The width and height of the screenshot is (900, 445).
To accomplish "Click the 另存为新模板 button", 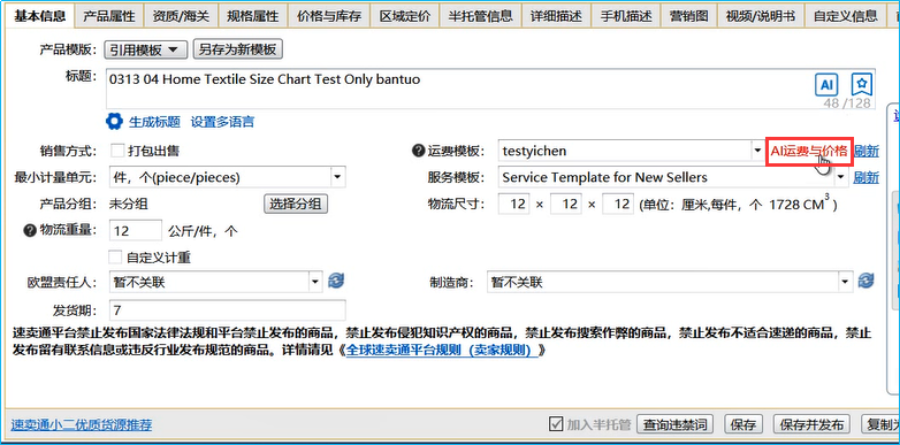I will coord(238,49).
